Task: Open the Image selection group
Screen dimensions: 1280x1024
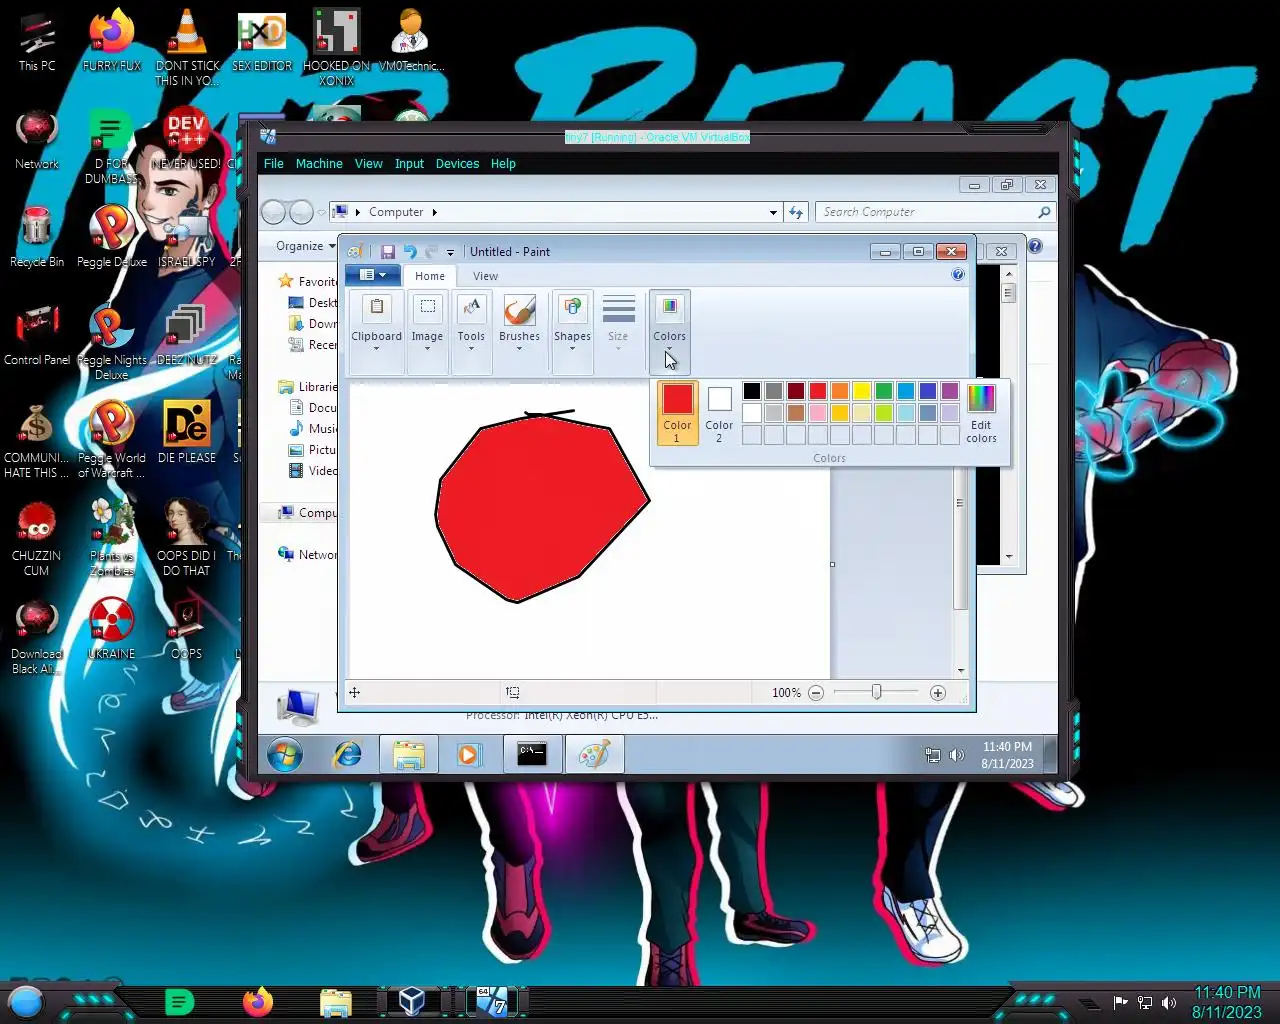Action: [x=427, y=332]
